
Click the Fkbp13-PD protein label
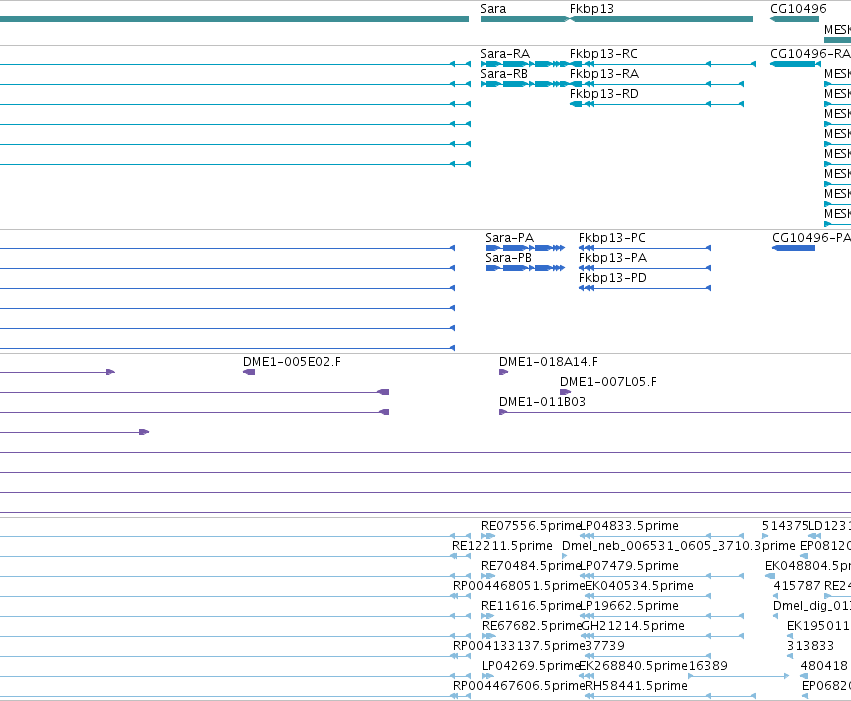(x=613, y=278)
